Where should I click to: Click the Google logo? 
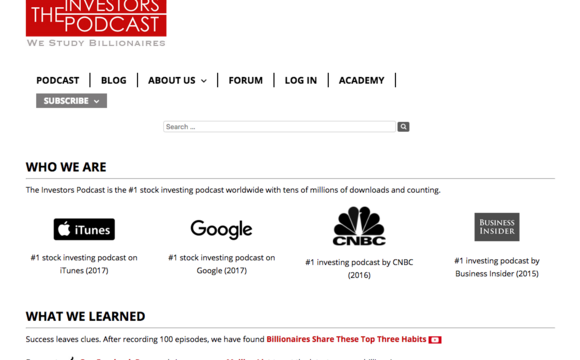(221, 229)
